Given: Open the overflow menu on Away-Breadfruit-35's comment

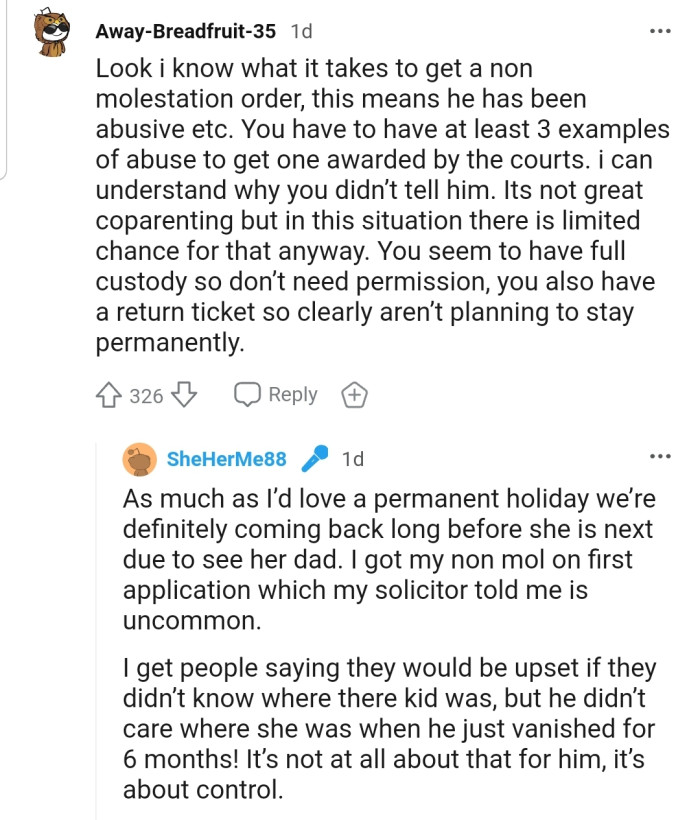Looking at the screenshot, I should tap(660, 31).
